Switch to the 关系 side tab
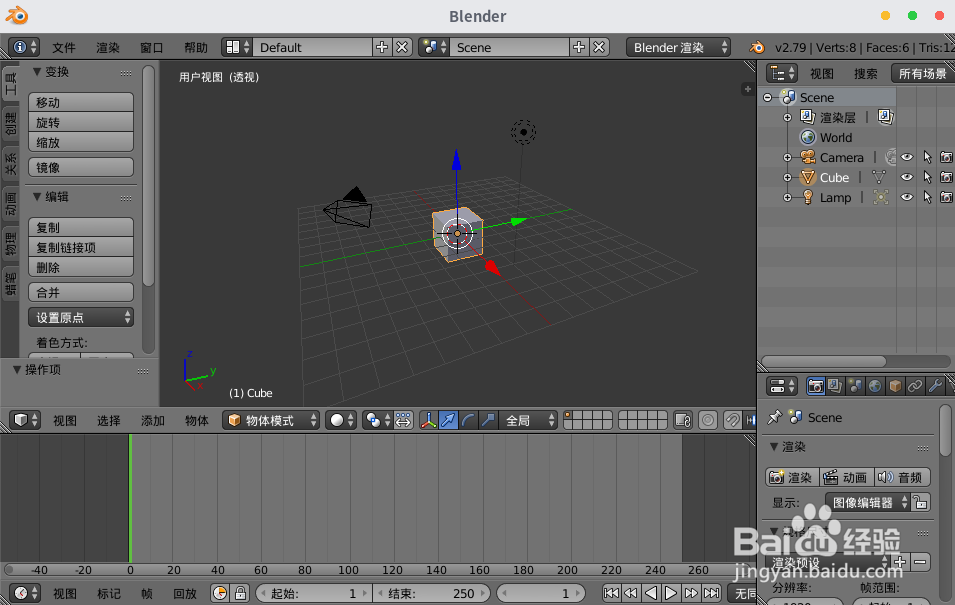This screenshot has height=605, width=955. pyautogui.click(x=10, y=164)
